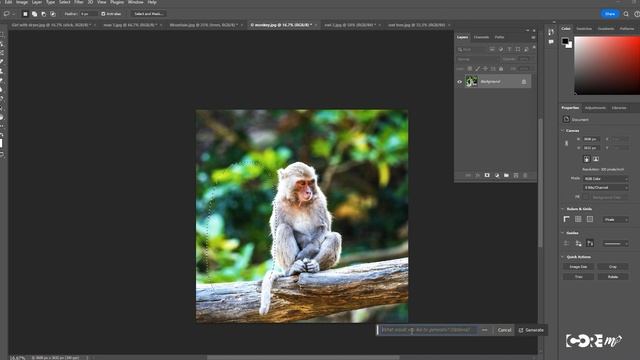Set canvas to portrait orientation
Image resolution: width=640 pixels, height=360 pixels.
coord(587,159)
